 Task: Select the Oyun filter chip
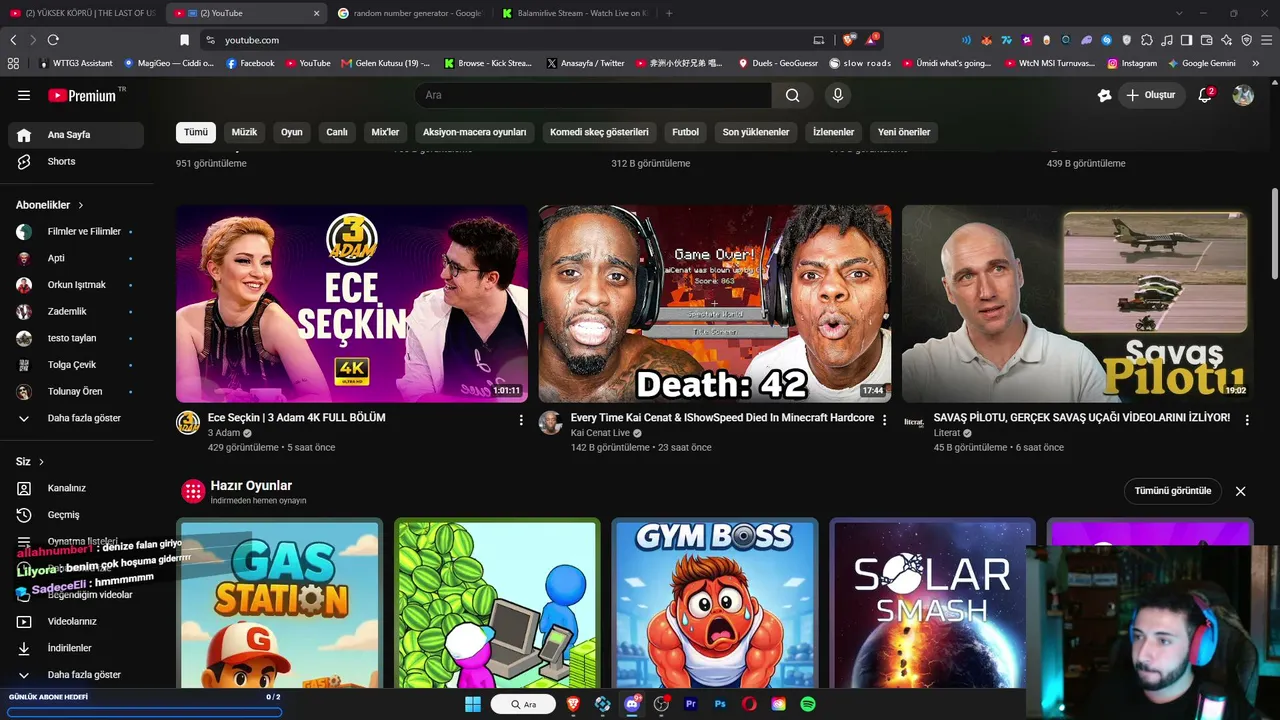[x=292, y=132]
